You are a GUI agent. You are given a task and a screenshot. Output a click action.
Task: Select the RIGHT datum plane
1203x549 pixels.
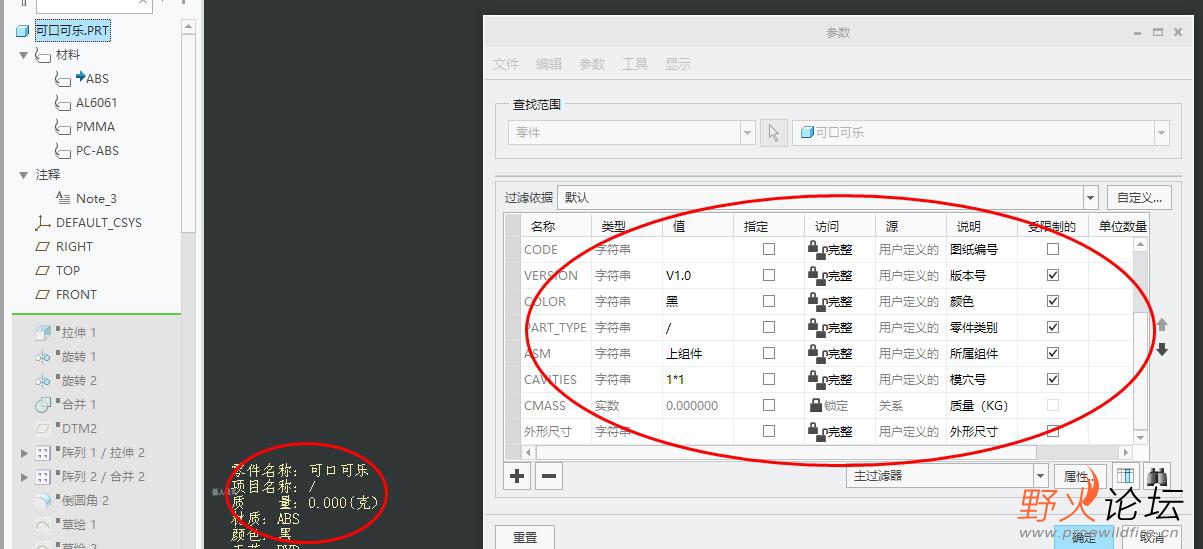tap(74, 246)
